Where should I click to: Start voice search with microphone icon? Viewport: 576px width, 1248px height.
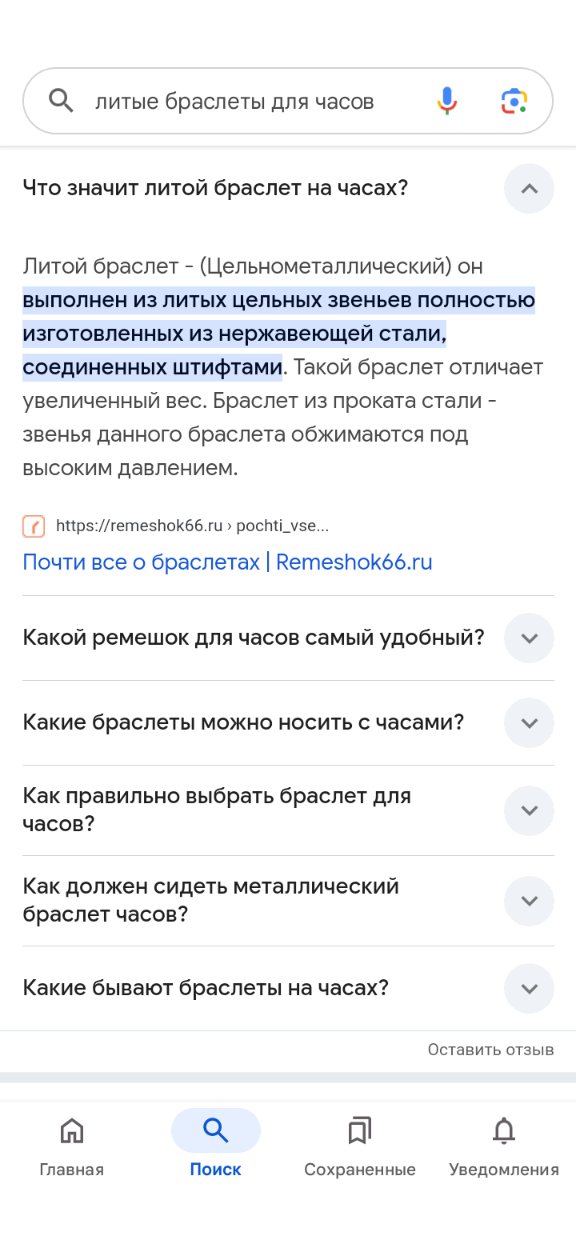click(x=447, y=101)
